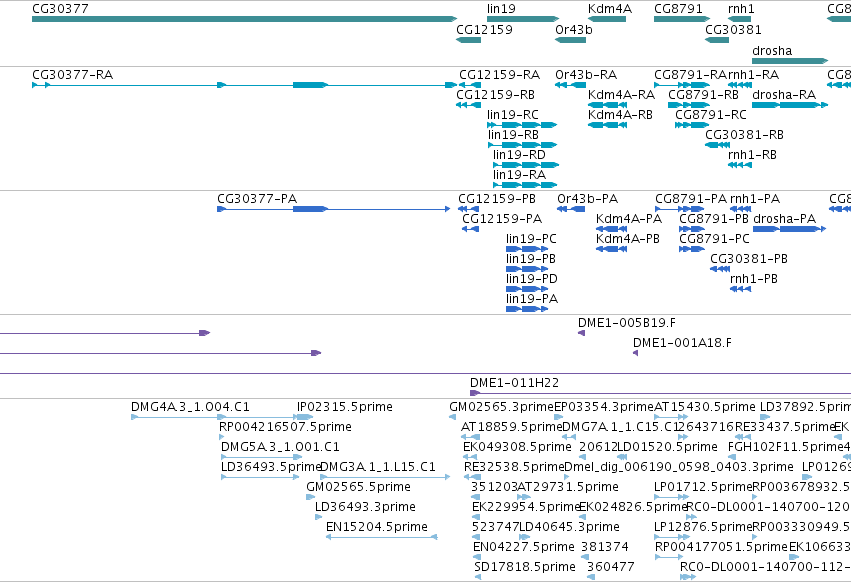The height and width of the screenshot is (582, 851).
Task: Select the lin19-PC protein
Action: coord(527,249)
